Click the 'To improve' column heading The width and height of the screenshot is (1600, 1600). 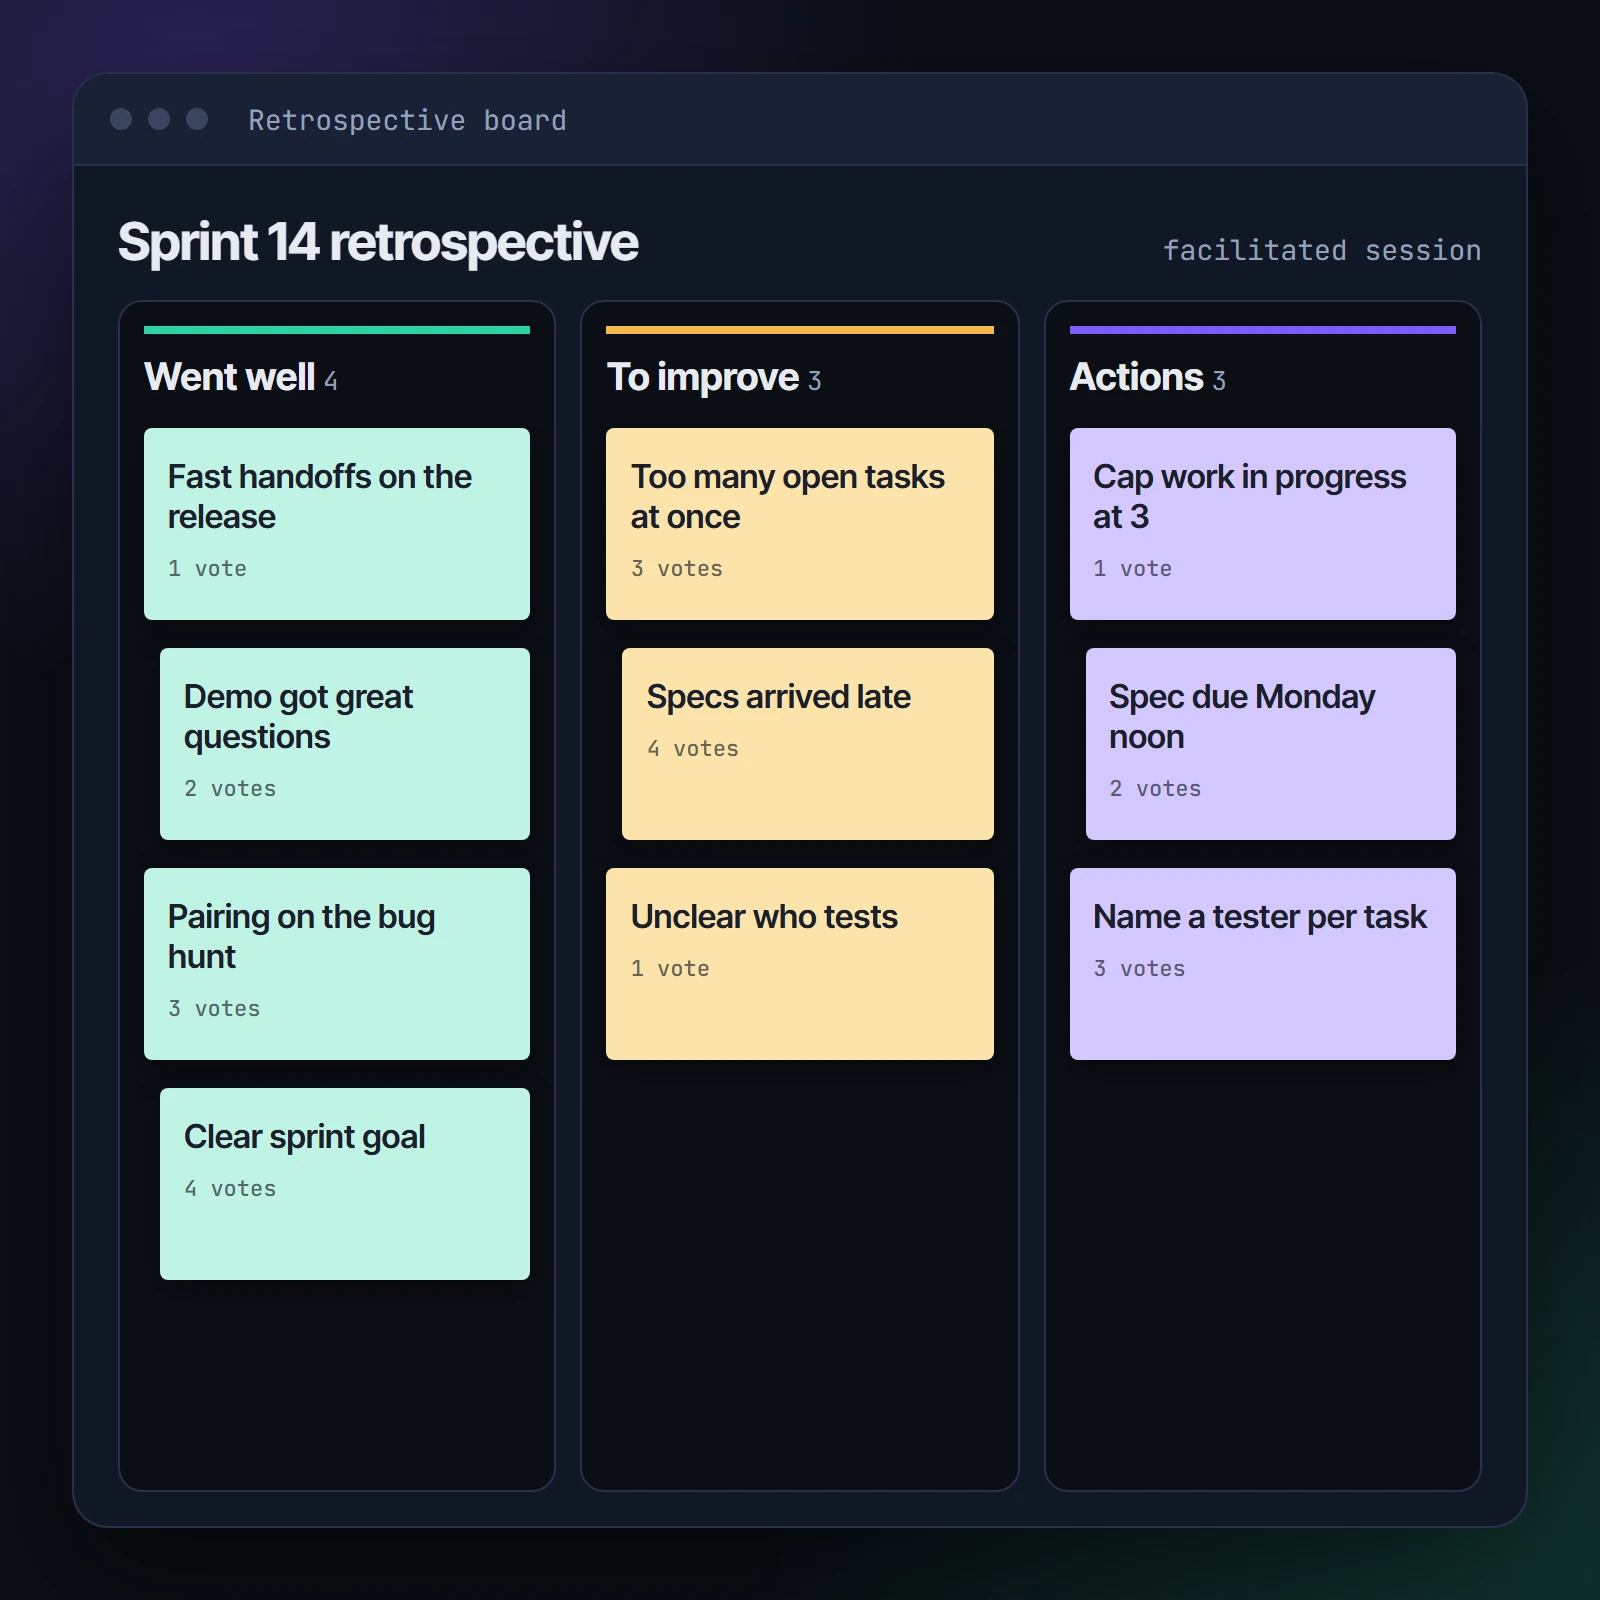click(x=703, y=377)
